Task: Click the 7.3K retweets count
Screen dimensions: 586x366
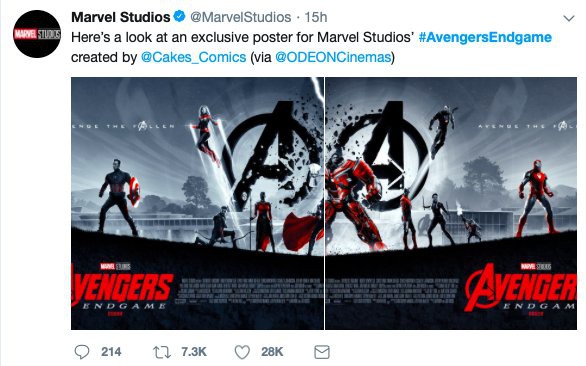Action: (194, 352)
